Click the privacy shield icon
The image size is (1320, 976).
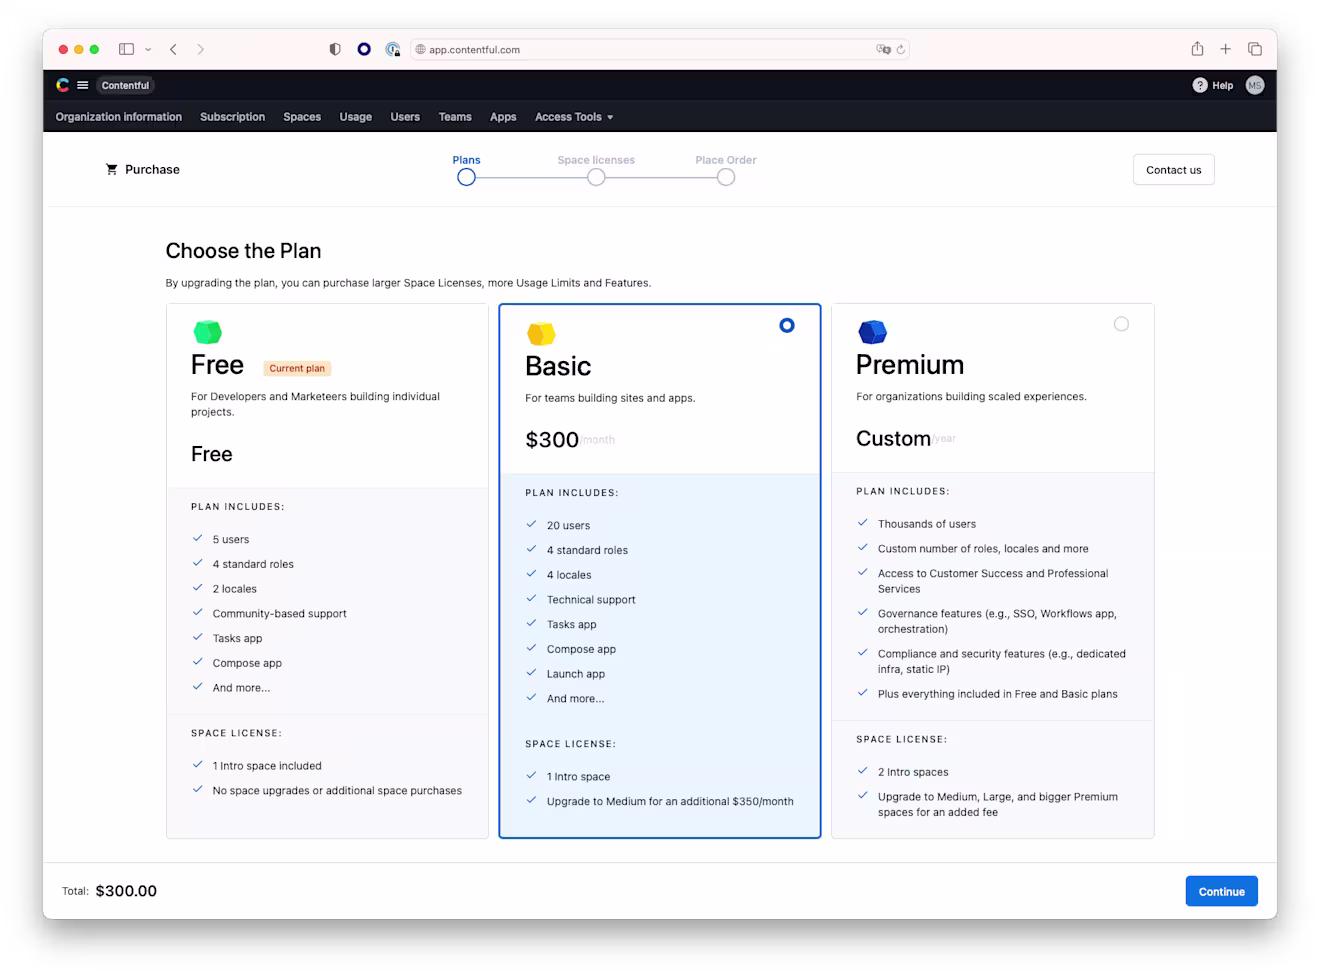pyautogui.click(x=335, y=49)
